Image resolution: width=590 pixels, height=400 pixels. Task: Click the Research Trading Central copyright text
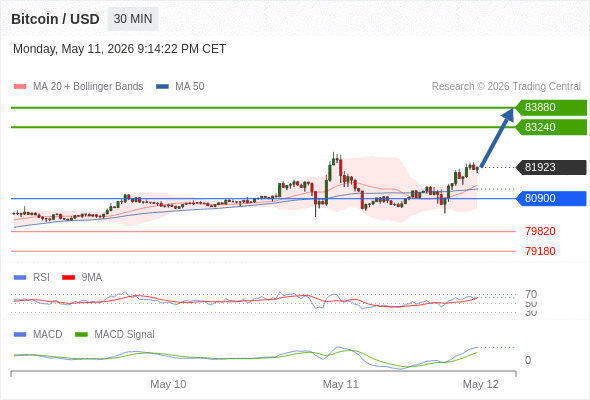[x=506, y=87]
